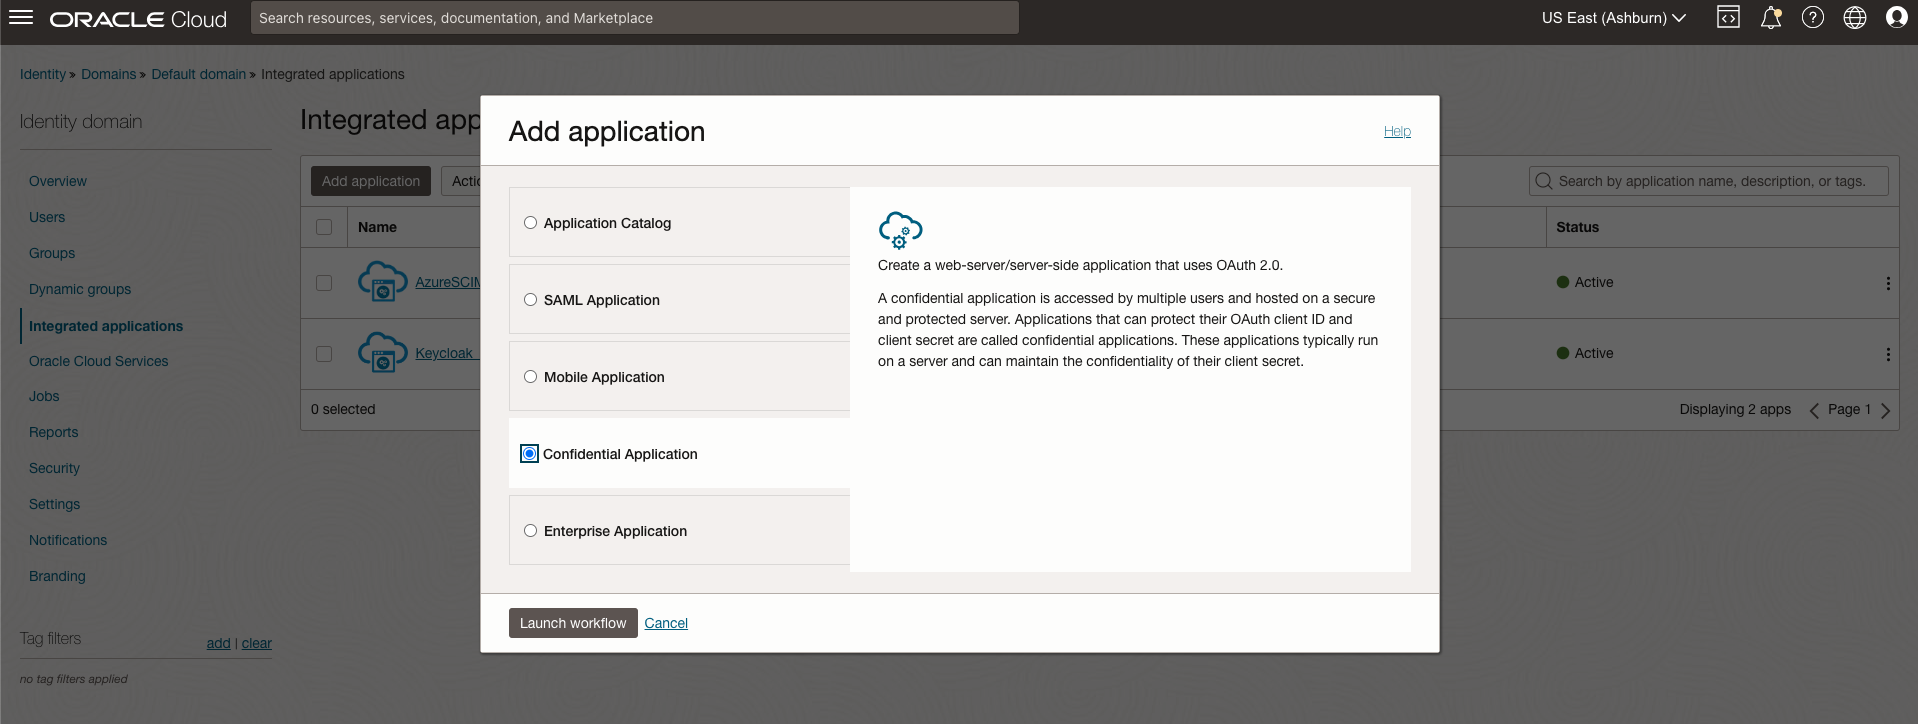
Task: Check the AzureSCIM row checkbox
Action: click(324, 283)
